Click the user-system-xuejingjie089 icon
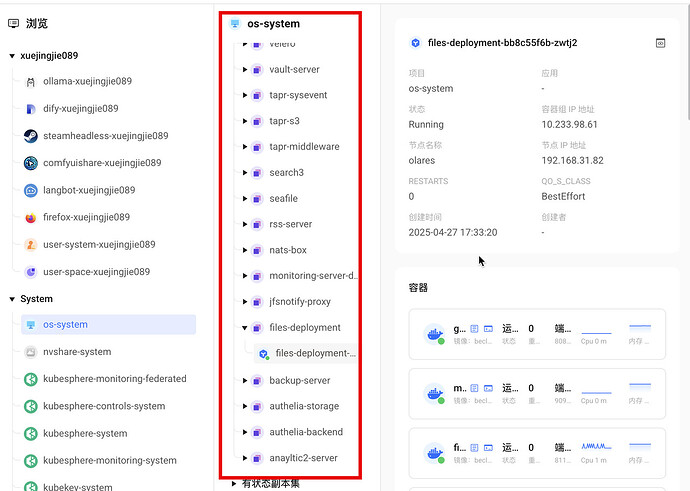690x491 pixels. [x=30, y=245]
